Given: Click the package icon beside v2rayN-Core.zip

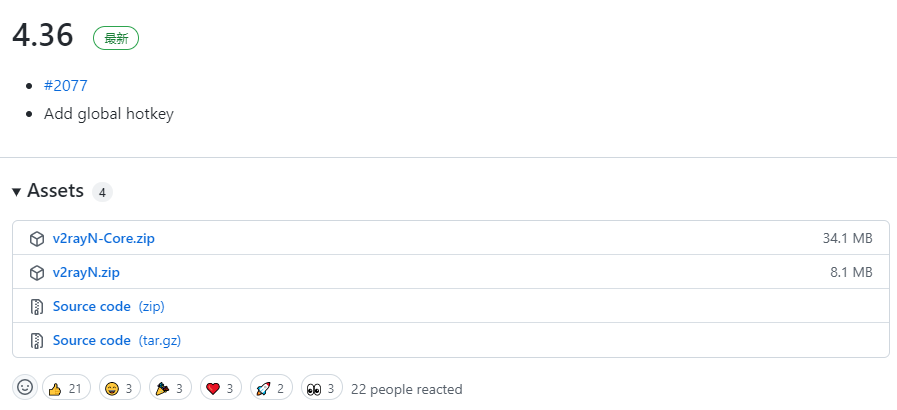Looking at the screenshot, I should (37, 239).
